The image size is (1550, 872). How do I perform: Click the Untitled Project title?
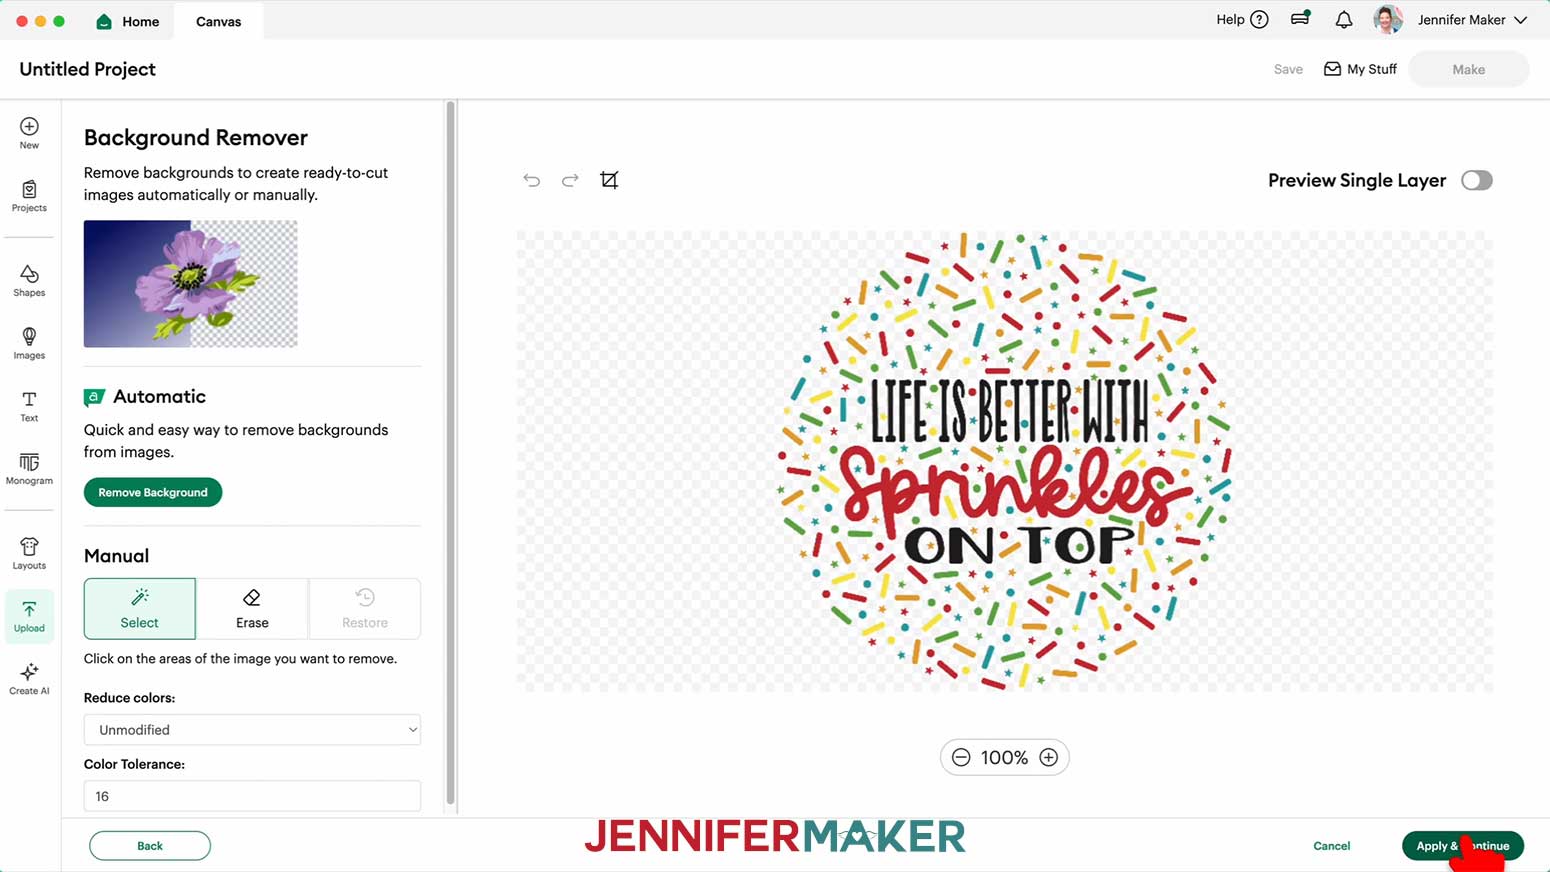coord(88,69)
